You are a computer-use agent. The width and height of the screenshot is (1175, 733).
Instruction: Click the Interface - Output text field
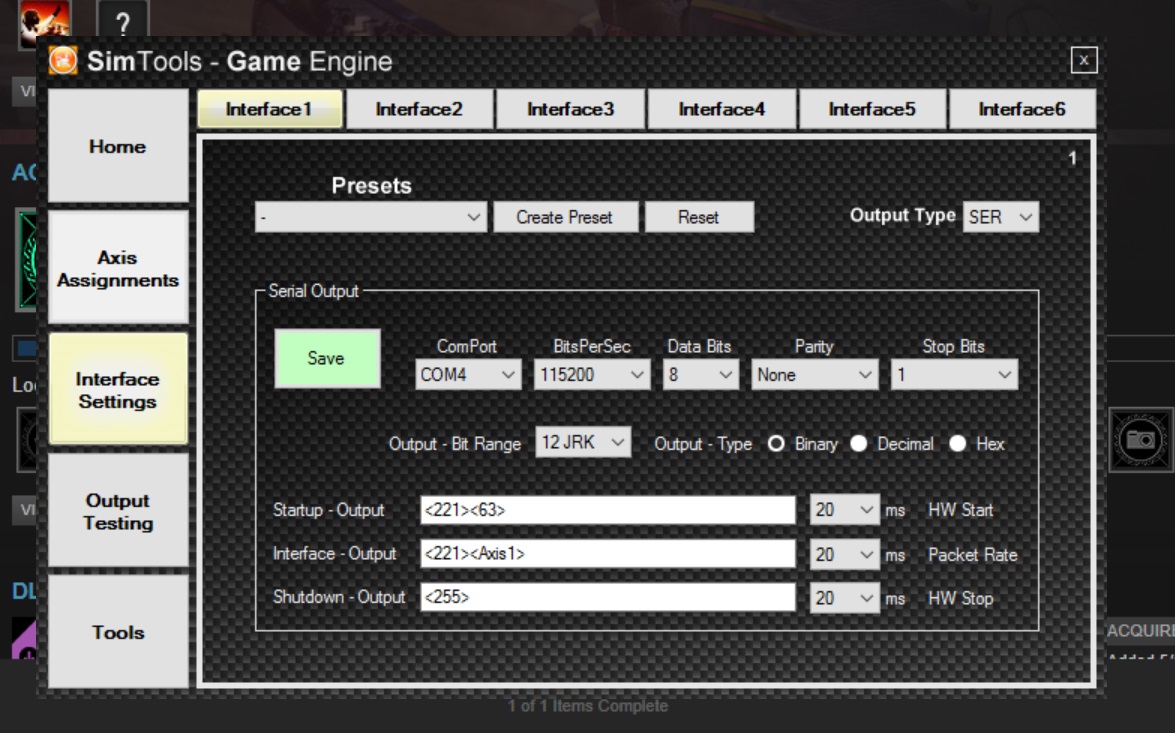pos(608,554)
